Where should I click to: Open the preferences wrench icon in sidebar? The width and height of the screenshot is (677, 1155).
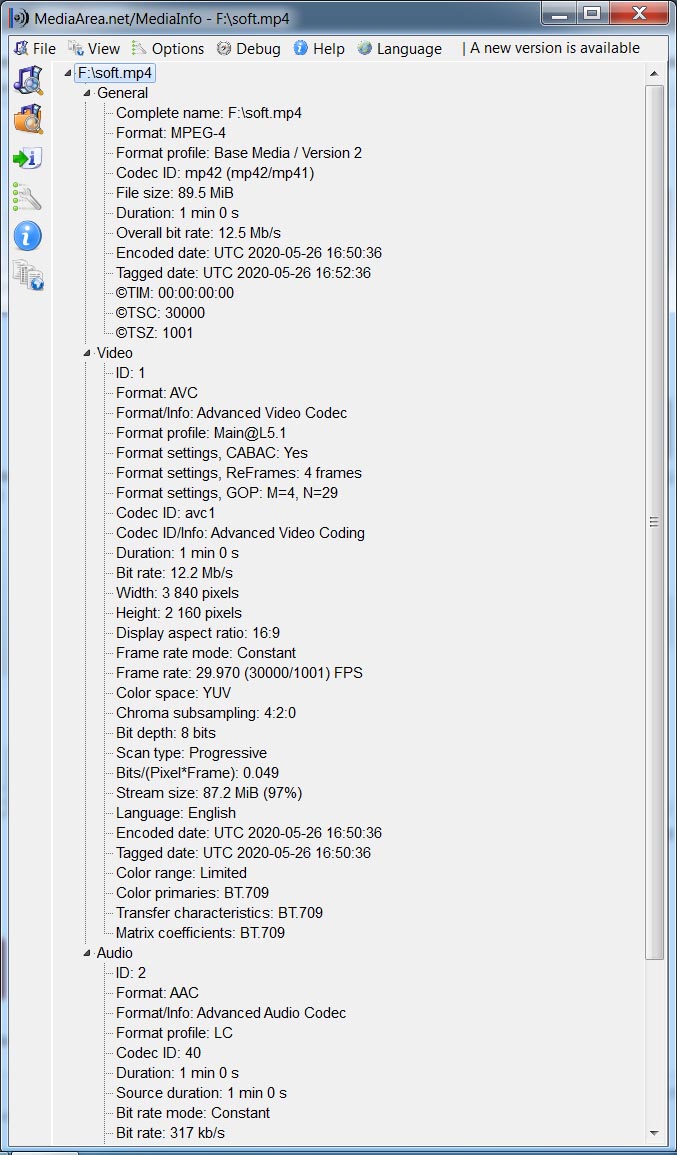pos(27,197)
